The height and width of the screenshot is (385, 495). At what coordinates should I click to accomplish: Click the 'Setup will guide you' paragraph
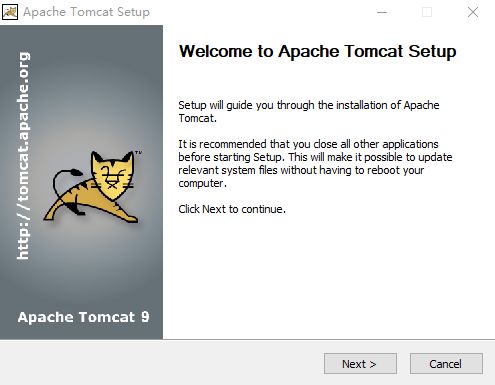[309, 111]
